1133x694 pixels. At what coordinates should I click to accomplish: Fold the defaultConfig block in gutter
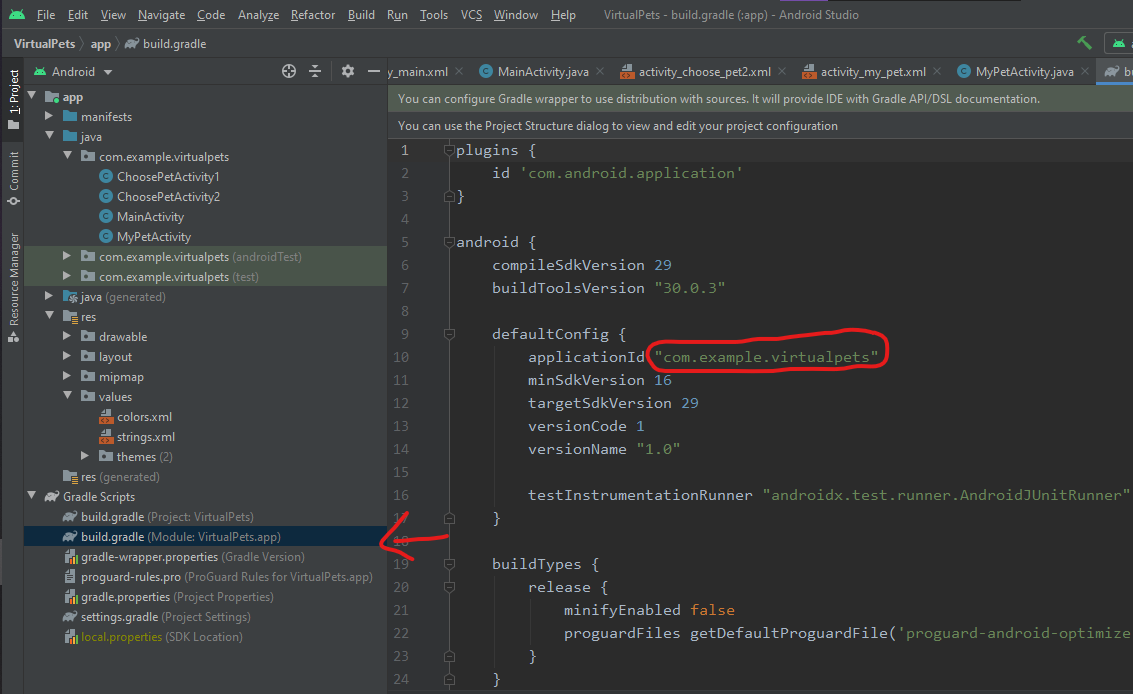click(449, 334)
